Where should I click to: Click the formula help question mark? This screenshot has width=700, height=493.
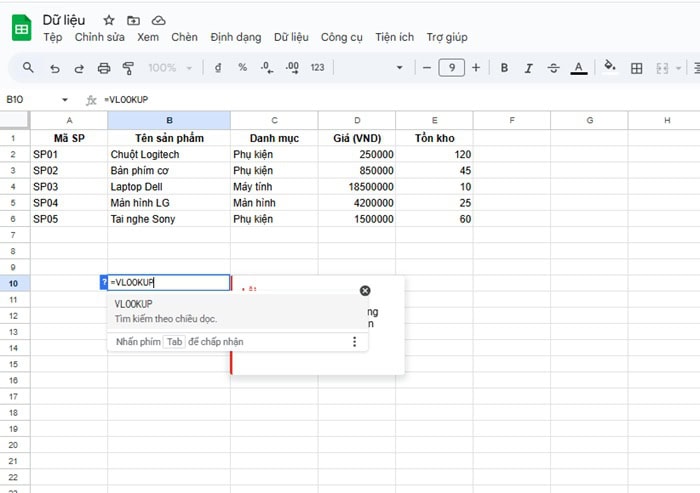104,282
